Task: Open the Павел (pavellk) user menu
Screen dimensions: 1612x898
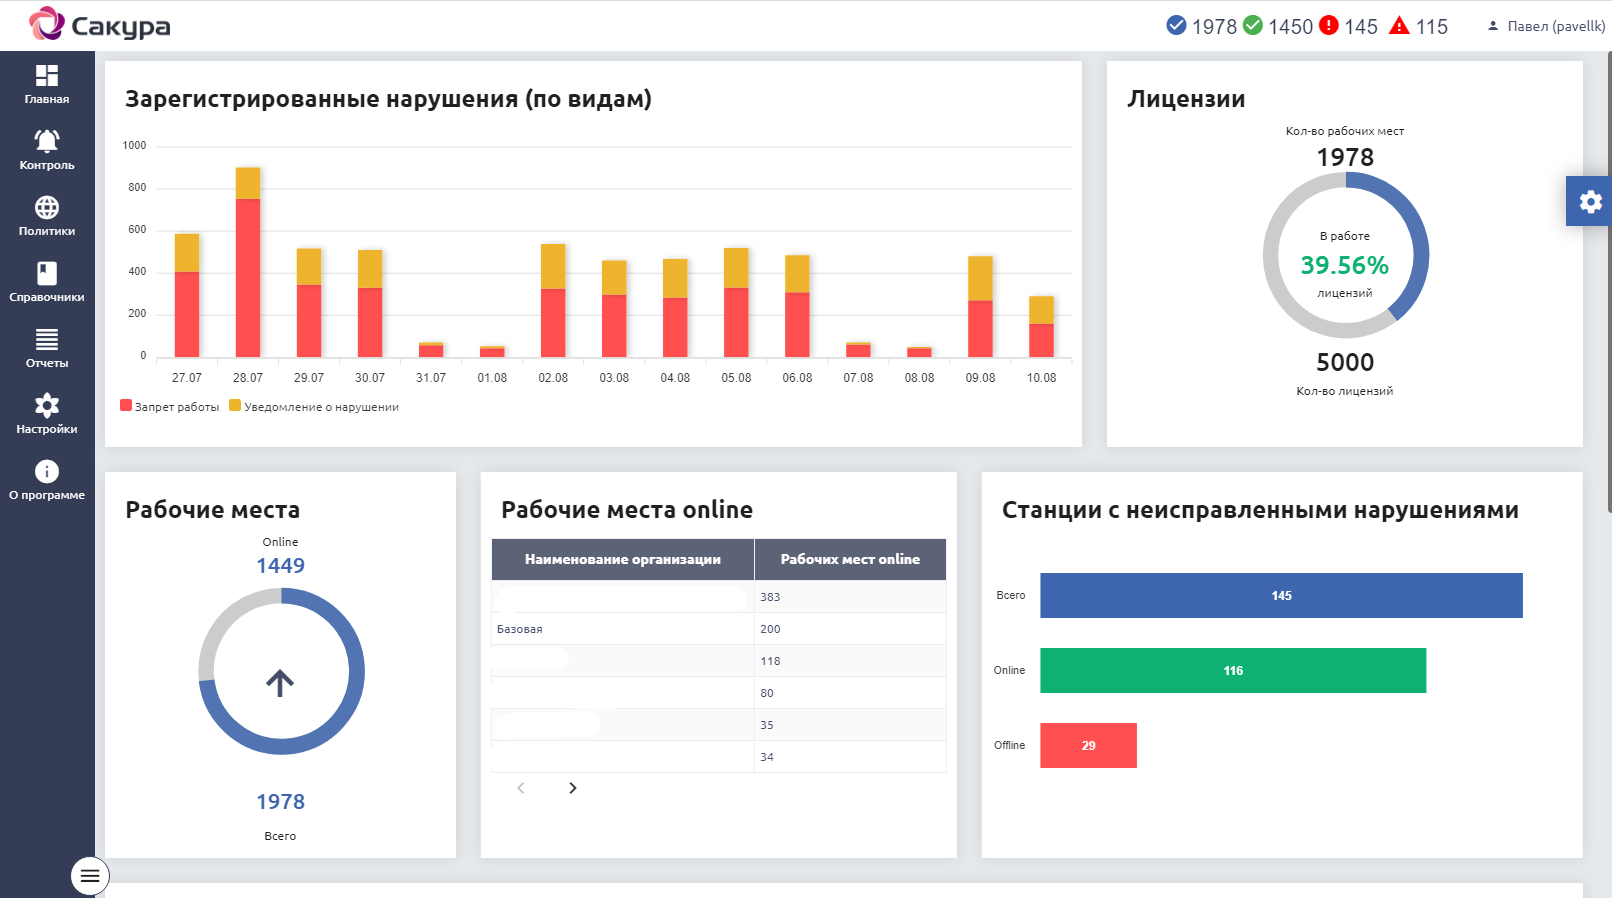Action: pyautogui.click(x=1547, y=26)
